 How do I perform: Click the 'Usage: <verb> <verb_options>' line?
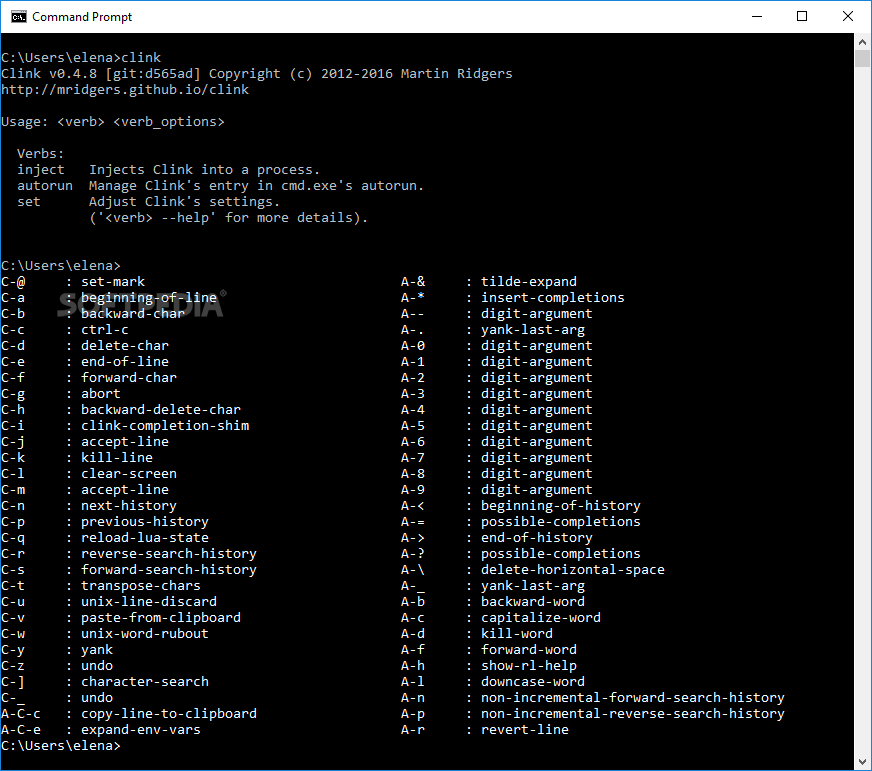click(x=113, y=122)
